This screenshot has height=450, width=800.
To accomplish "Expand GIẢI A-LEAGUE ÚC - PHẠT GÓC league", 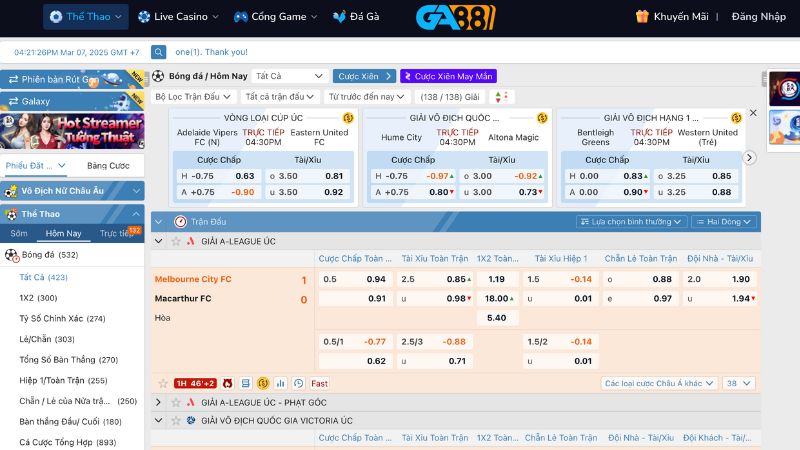I will coord(158,402).
